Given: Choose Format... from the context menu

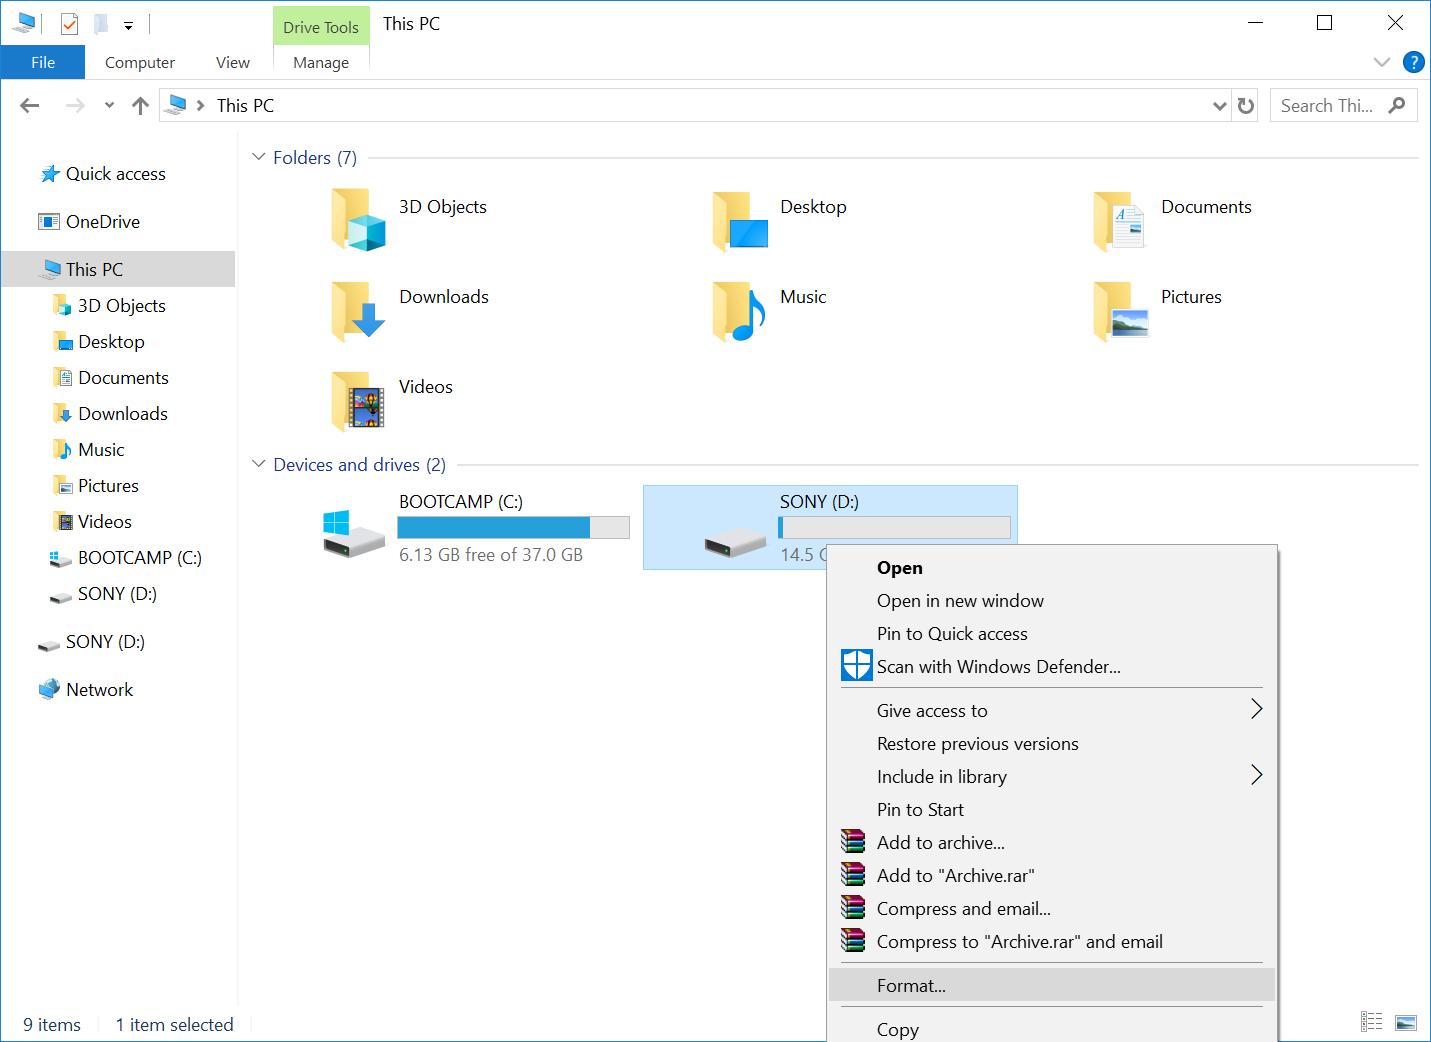Looking at the screenshot, I should pos(911,985).
